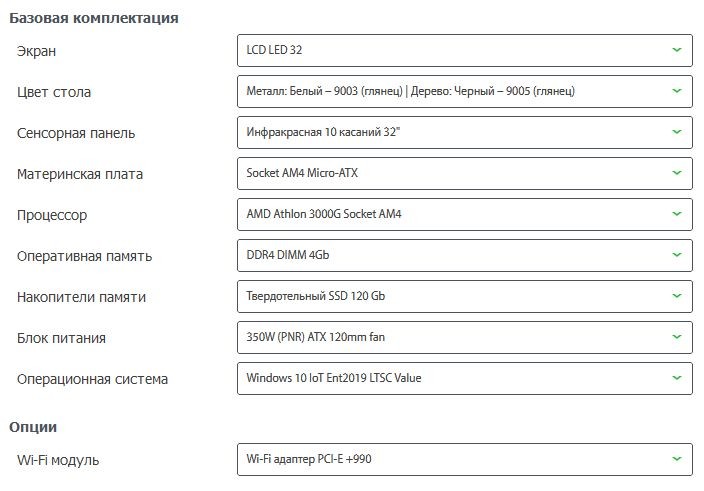
Task: Click the green arrow beside Инфракрасная 10 касаний
Action: (x=677, y=132)
